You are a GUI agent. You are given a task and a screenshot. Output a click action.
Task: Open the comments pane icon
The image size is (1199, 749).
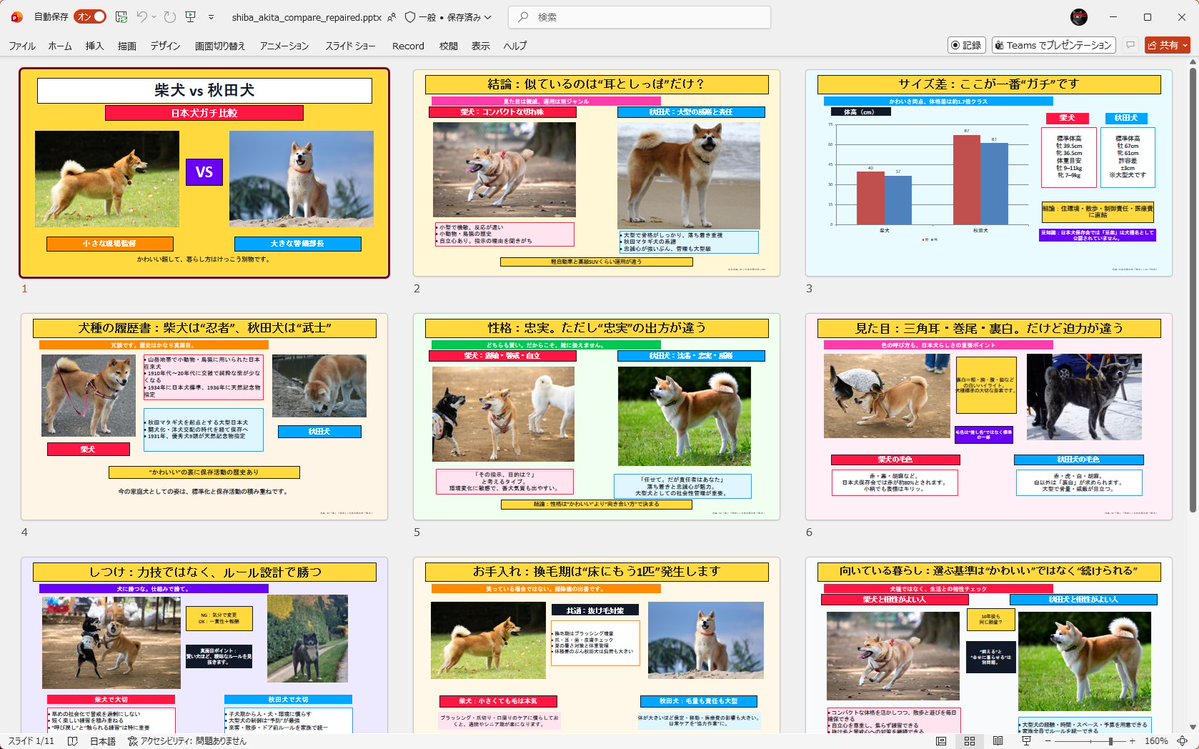pyautogui.click(x=1130, y=45)
